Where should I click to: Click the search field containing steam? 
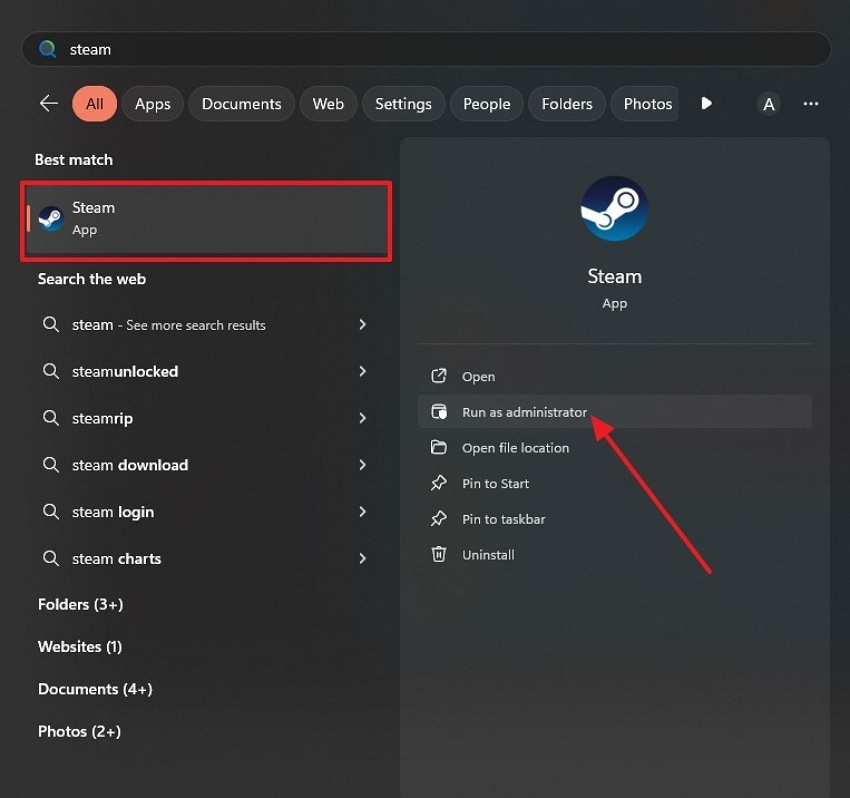(426, 49)
